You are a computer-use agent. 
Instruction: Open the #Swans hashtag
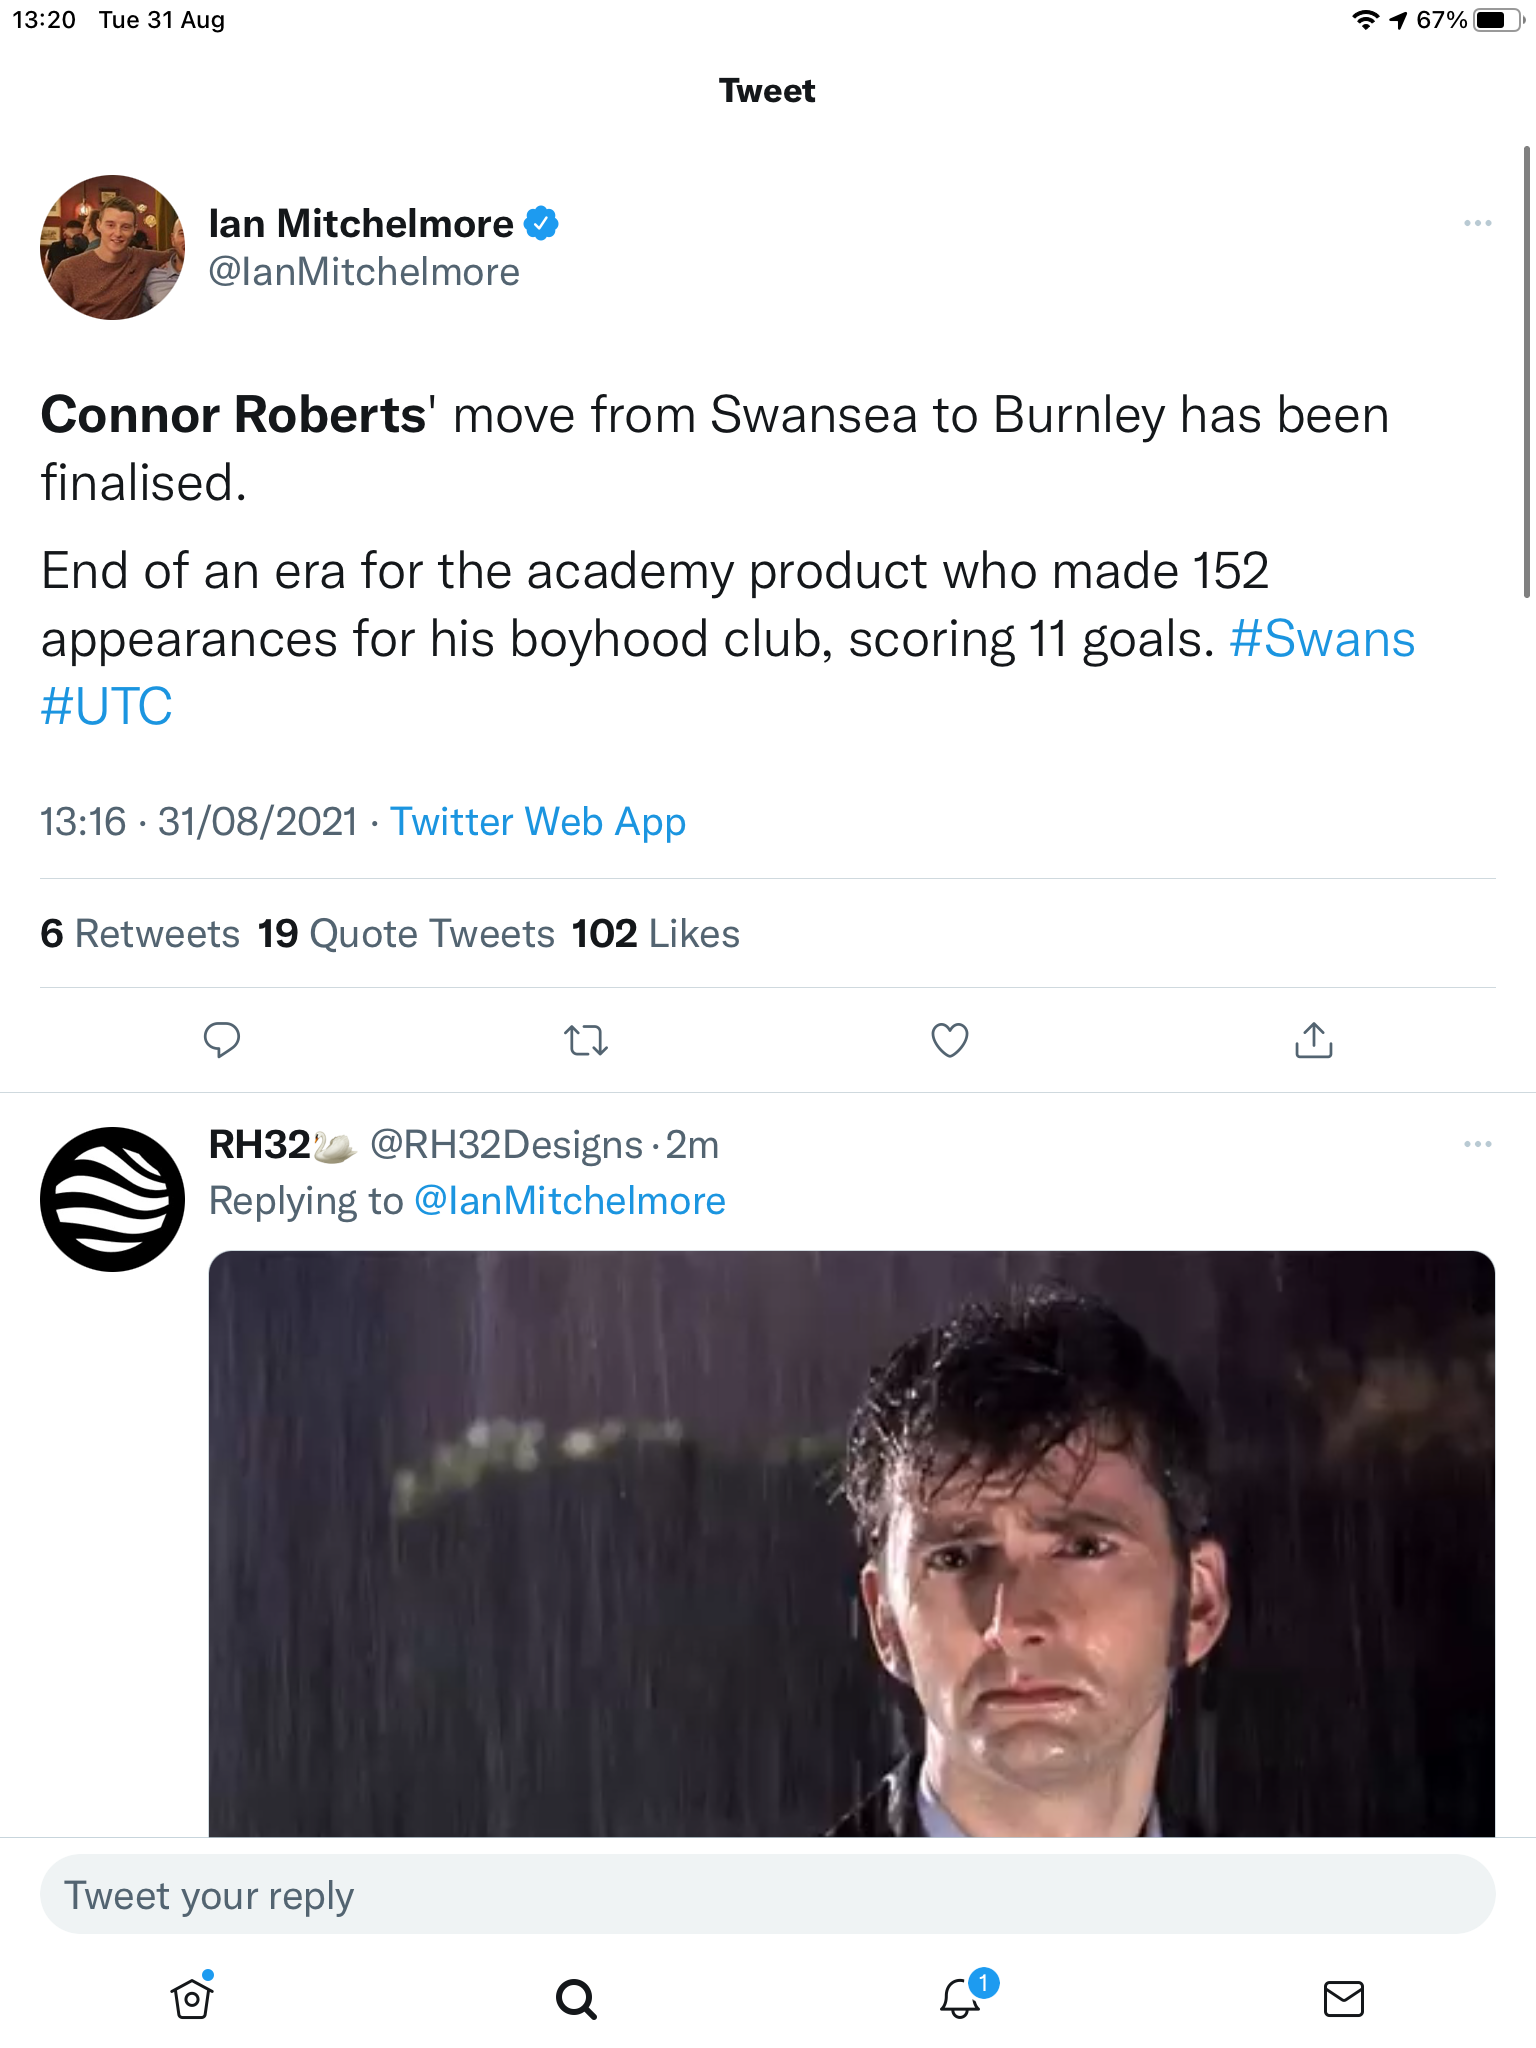(1322, 639)
